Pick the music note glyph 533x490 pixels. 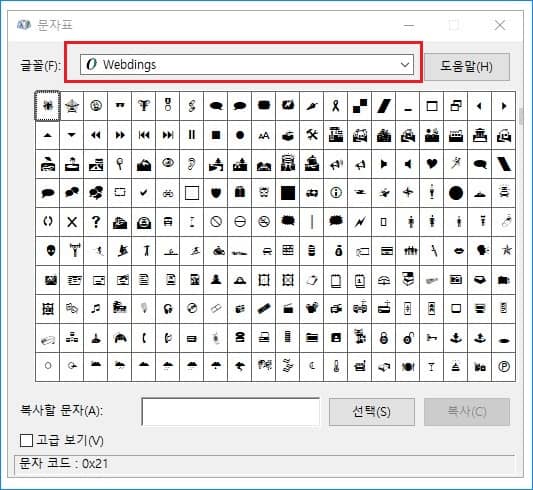(96, 309)
